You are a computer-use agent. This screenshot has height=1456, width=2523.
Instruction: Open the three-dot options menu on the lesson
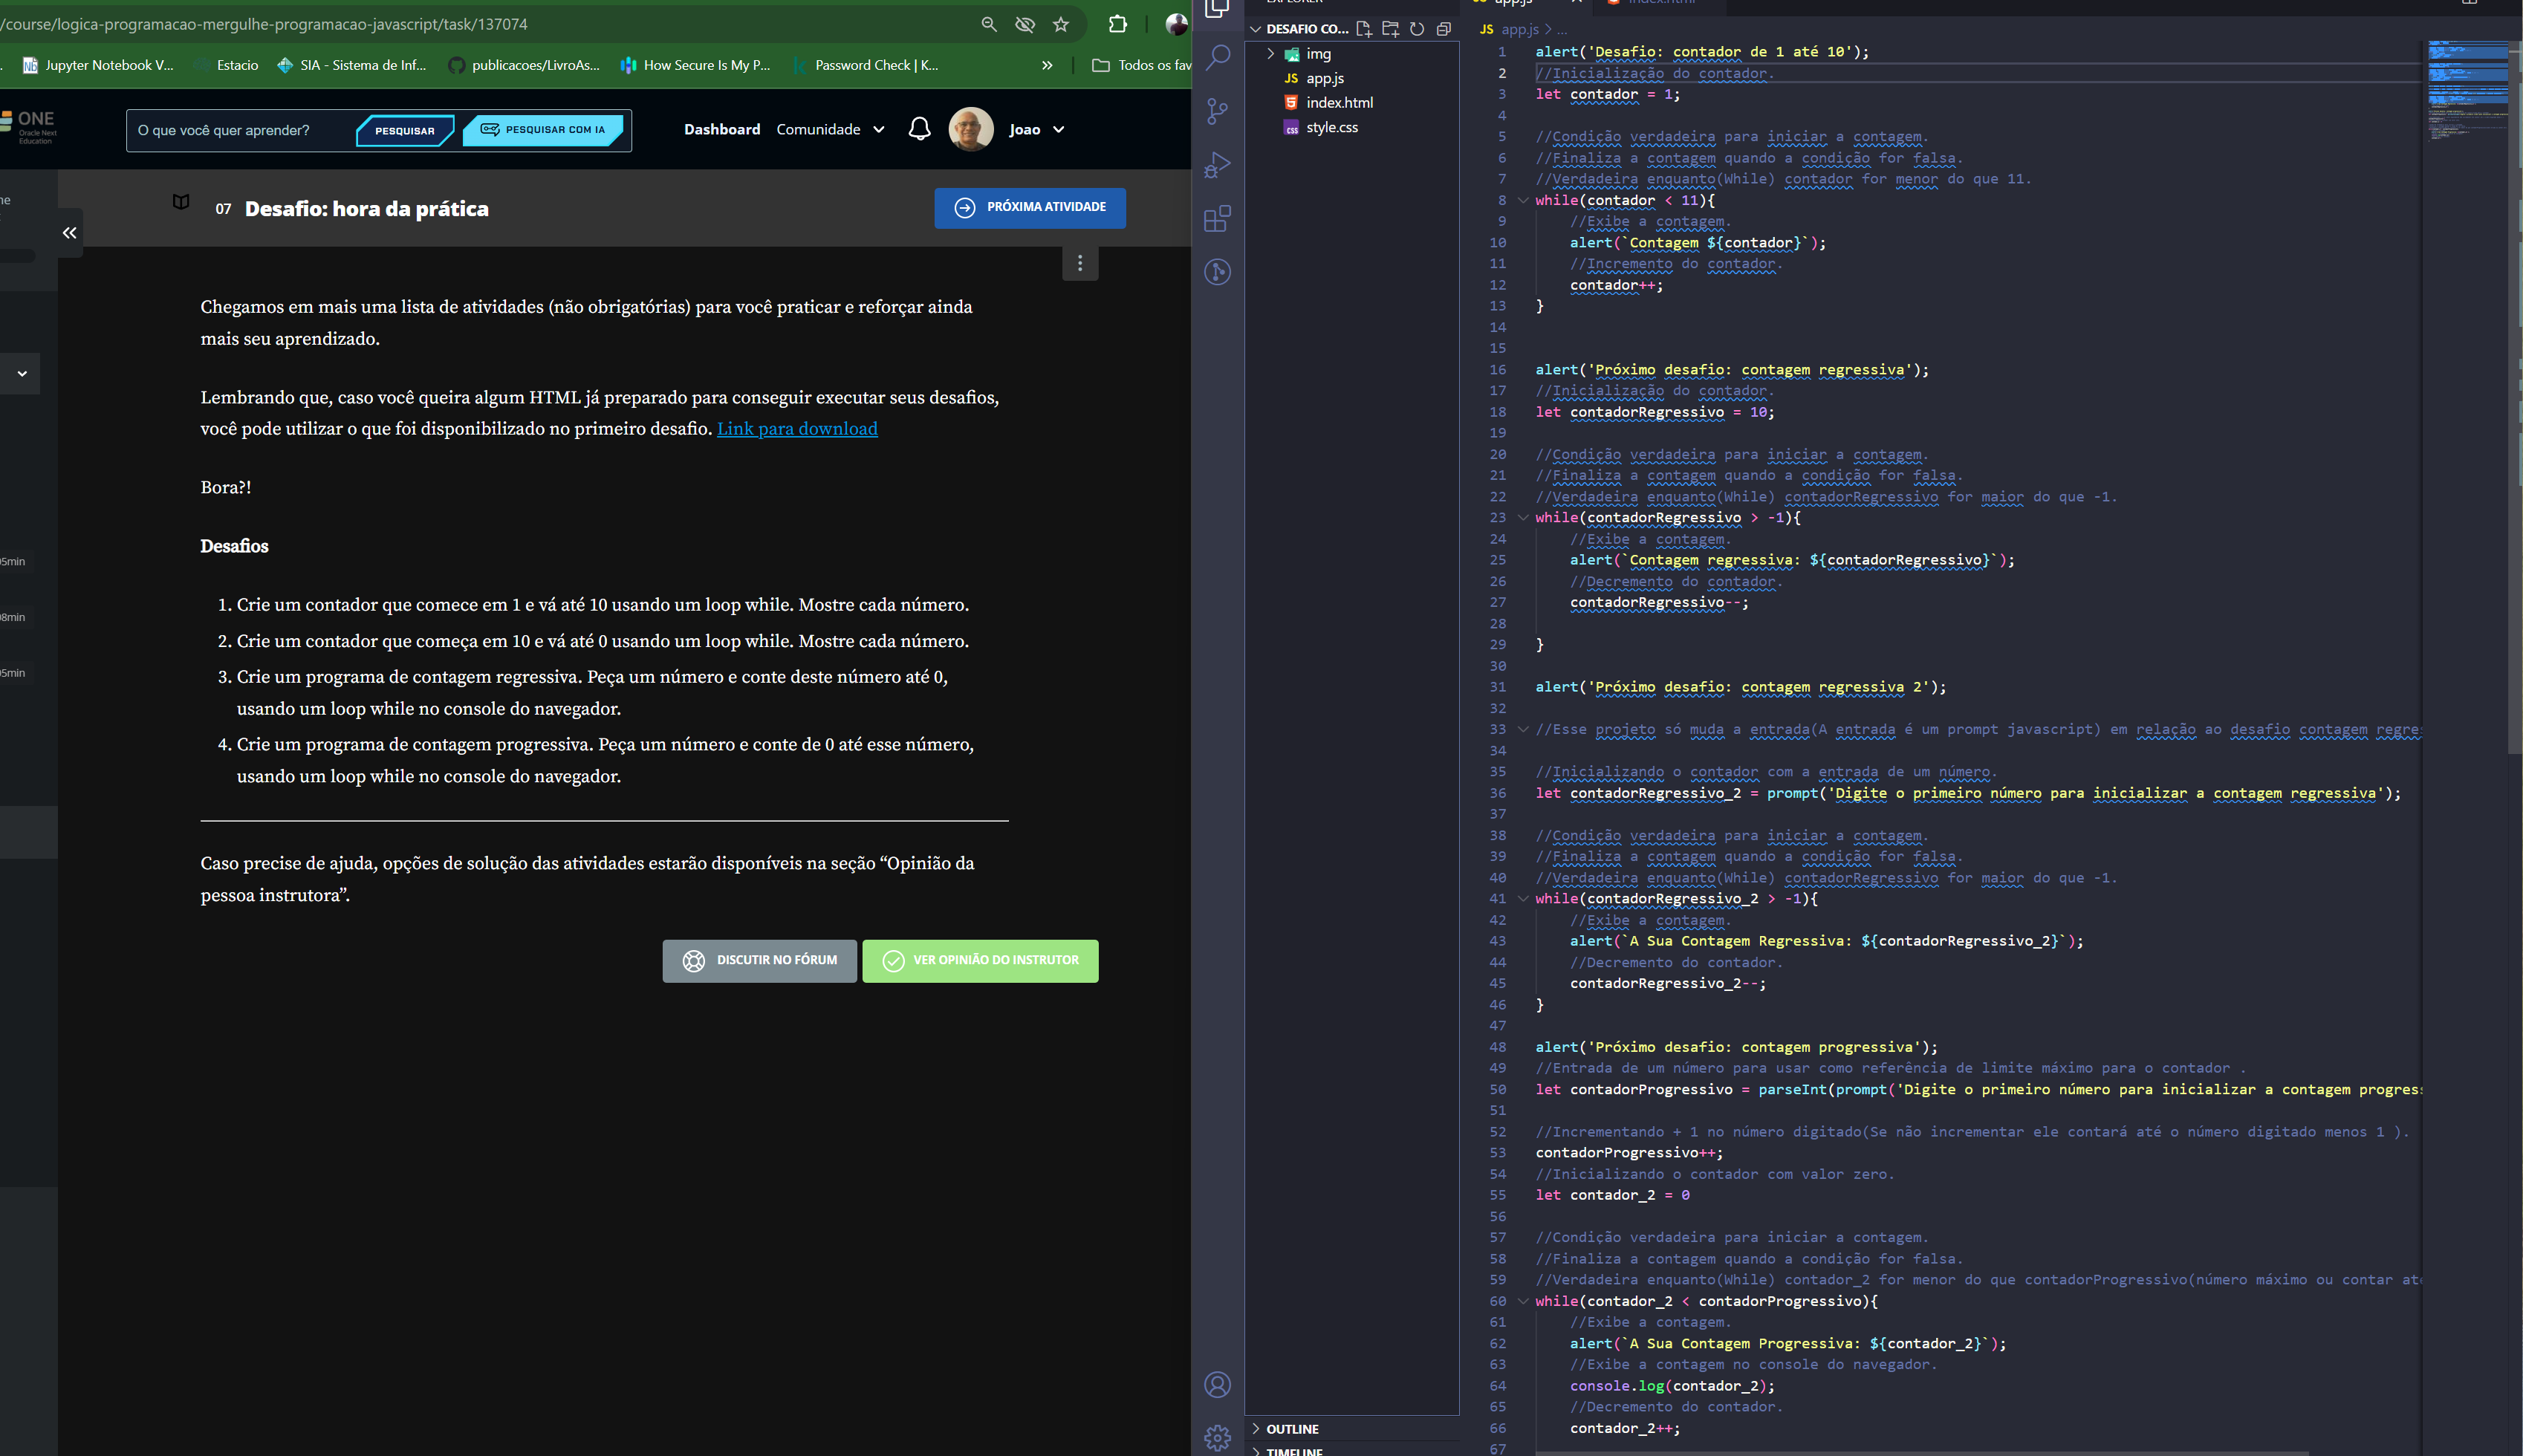pyautogui.click(x=1080, y=263)
